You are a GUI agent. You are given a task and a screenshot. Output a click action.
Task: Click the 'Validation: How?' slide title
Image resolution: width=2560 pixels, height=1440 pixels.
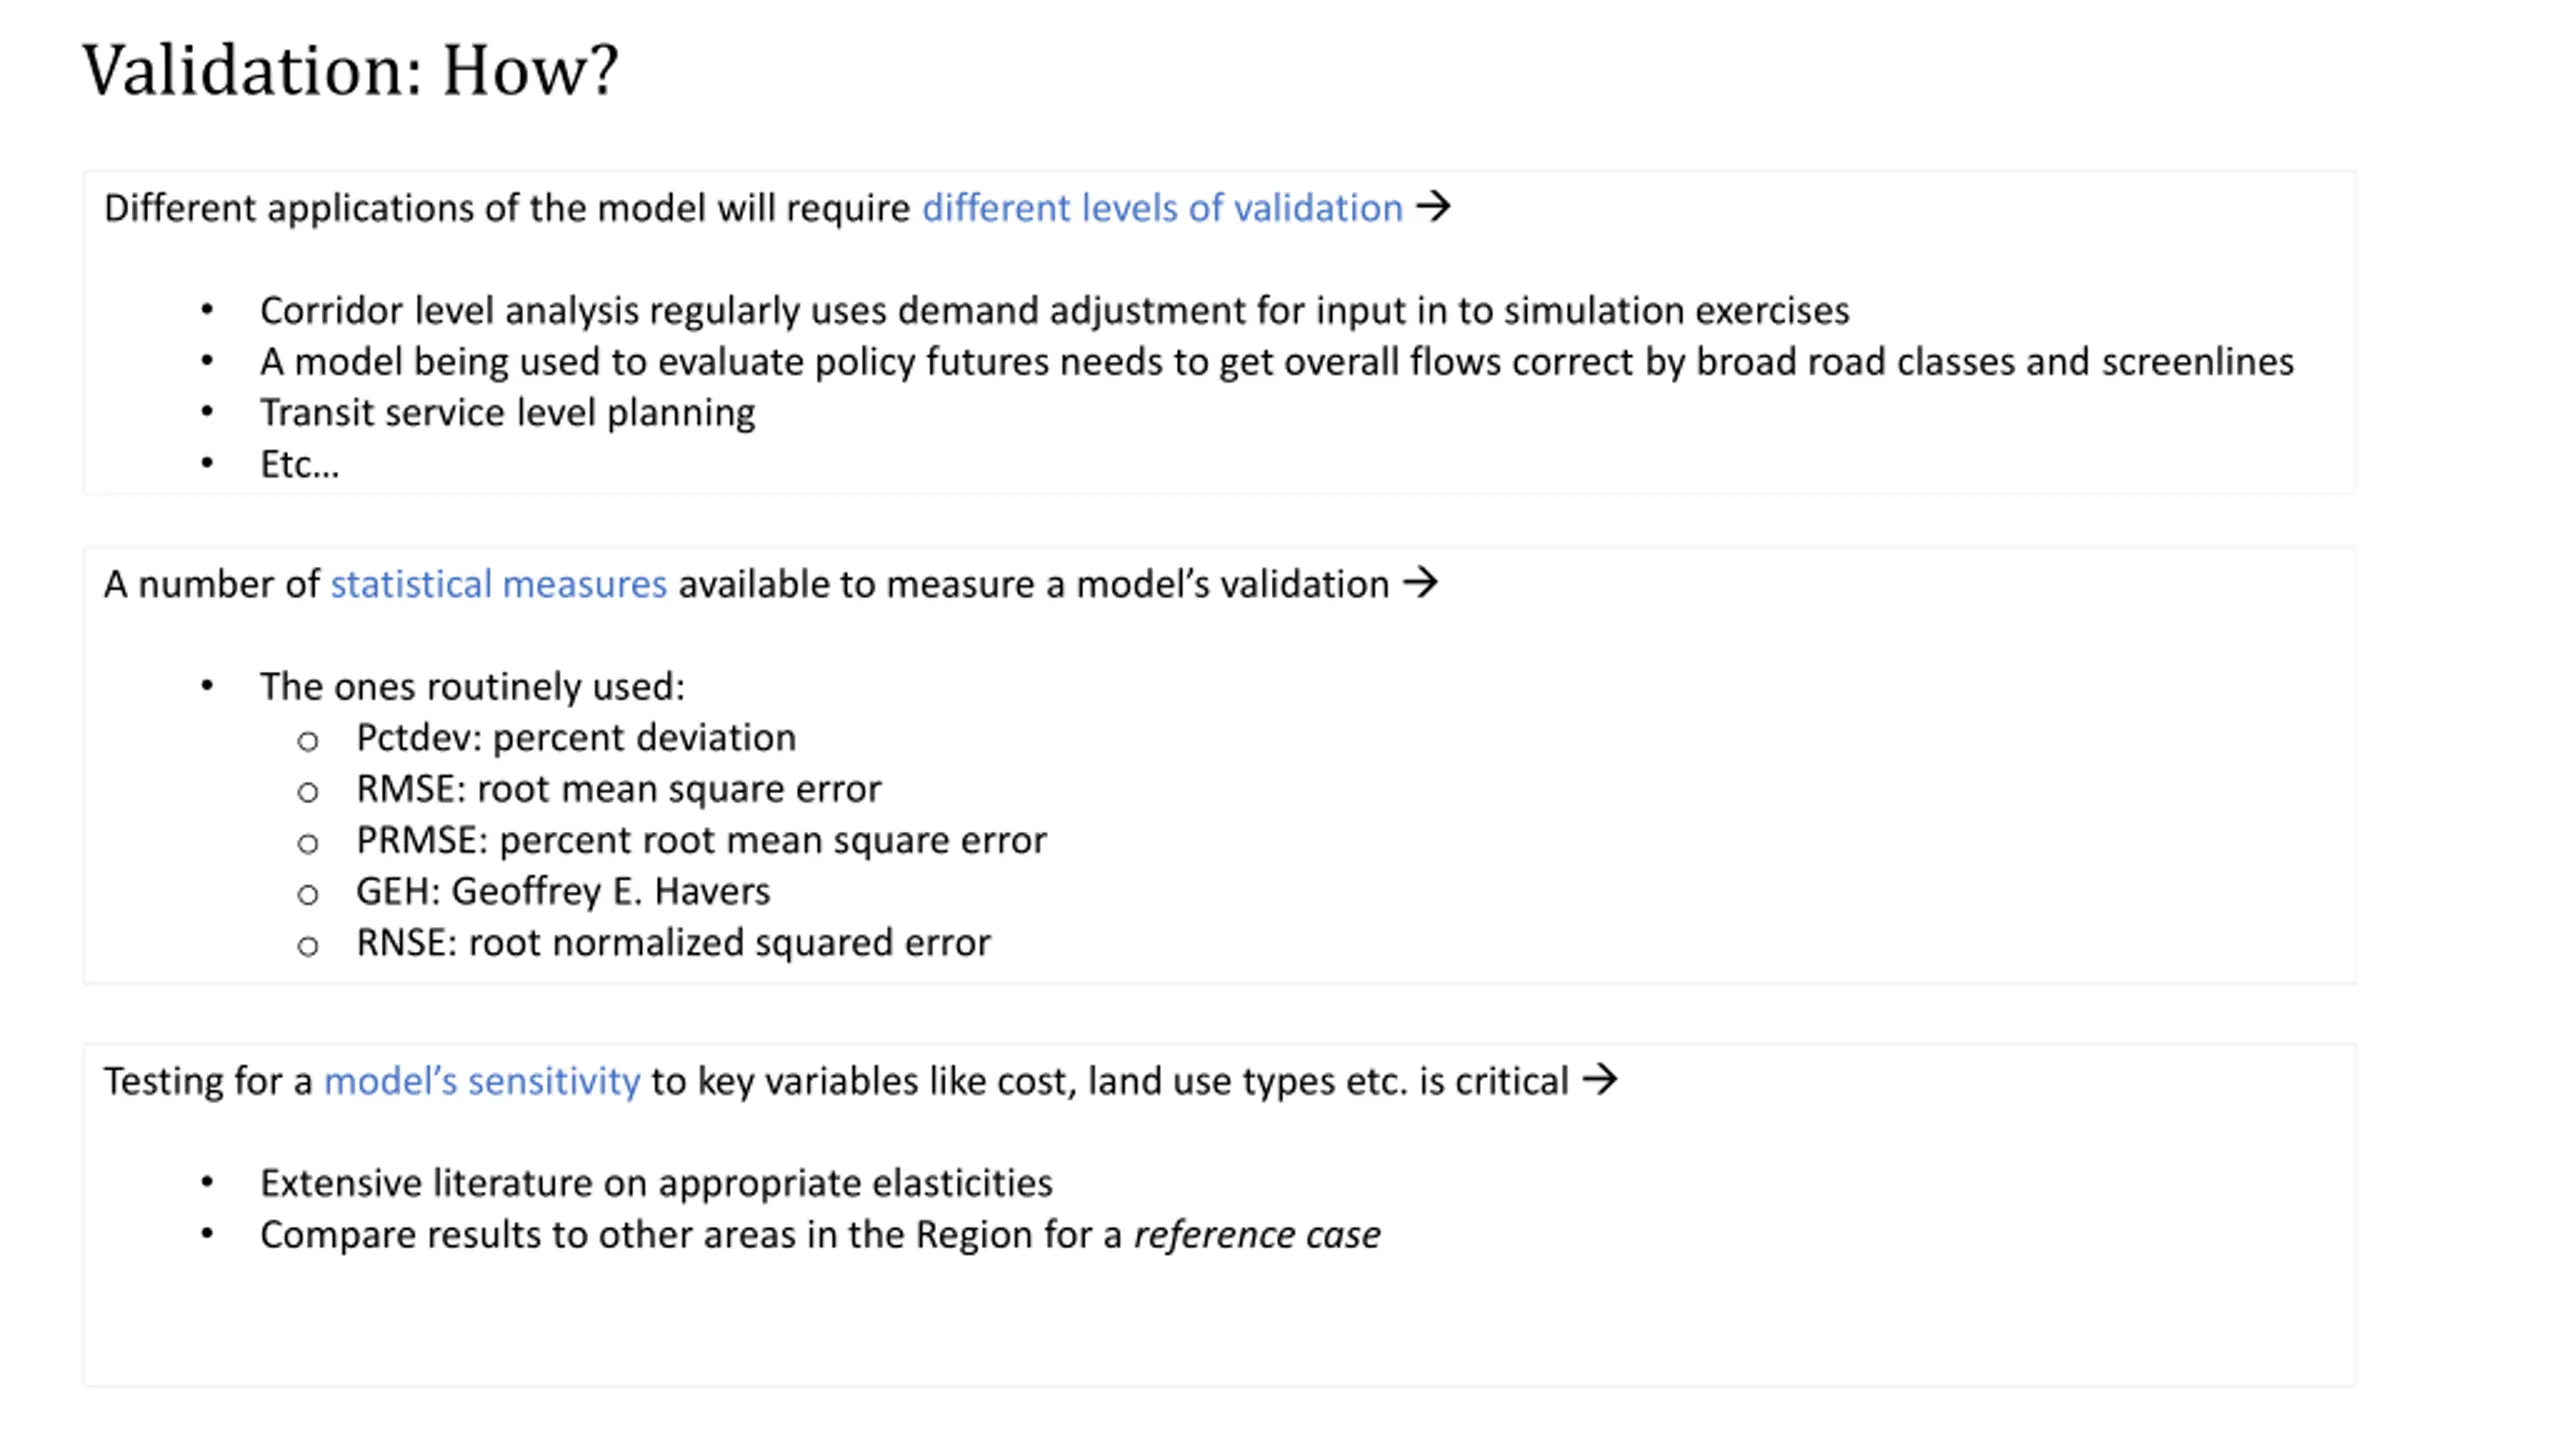click(x=350, y=71)
